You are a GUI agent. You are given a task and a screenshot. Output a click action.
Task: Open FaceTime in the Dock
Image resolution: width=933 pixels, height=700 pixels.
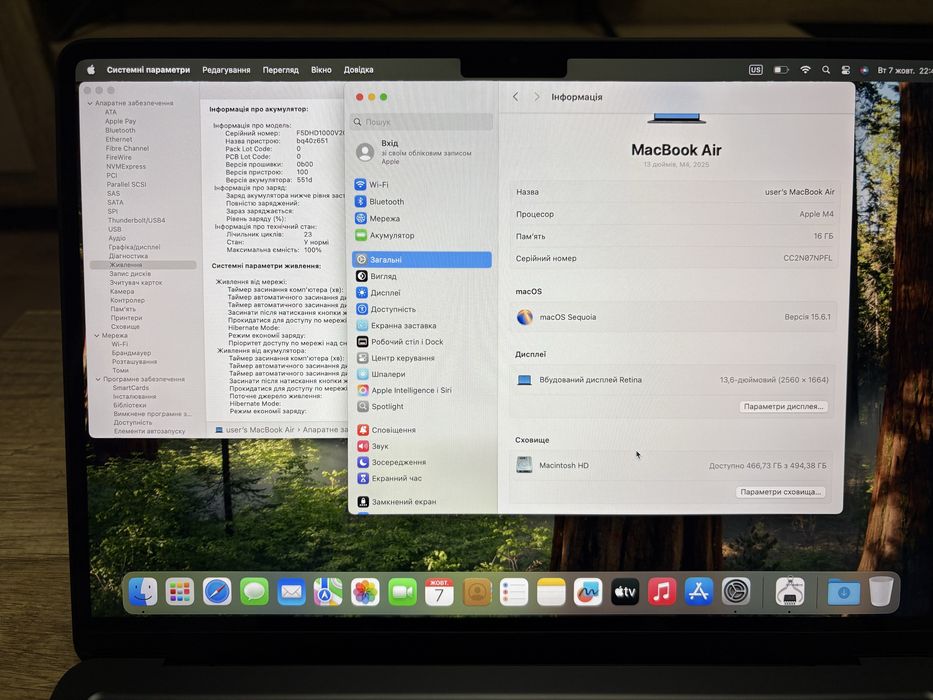click(x=403, y=592)
